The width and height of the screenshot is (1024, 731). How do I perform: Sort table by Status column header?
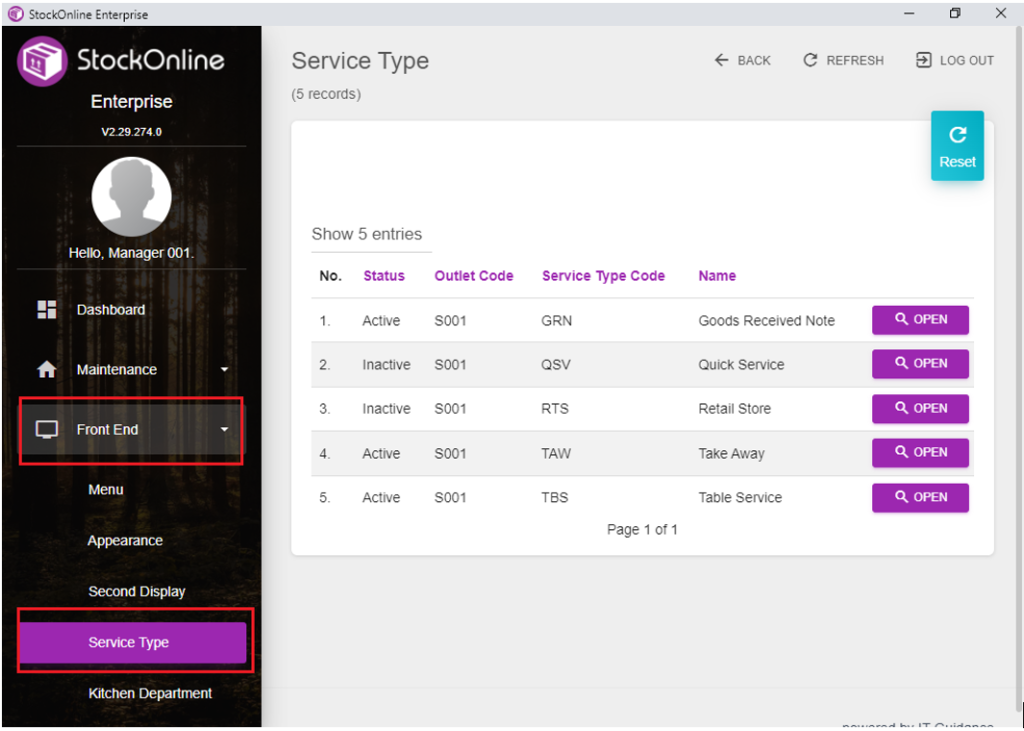384,276
